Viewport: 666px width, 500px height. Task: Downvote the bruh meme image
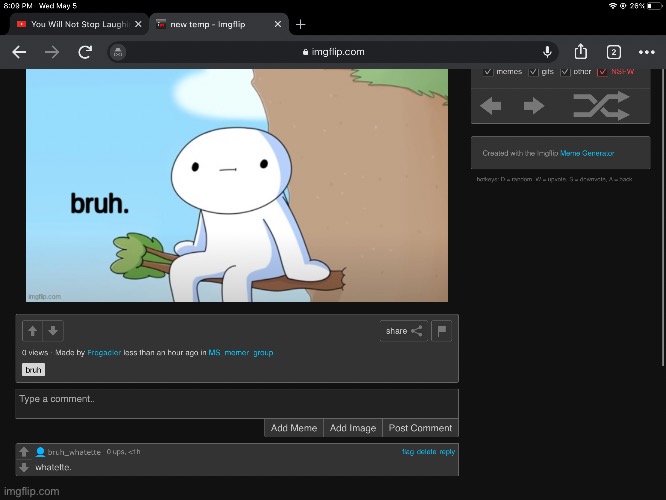pyautogui.click(x=53, y=331)
